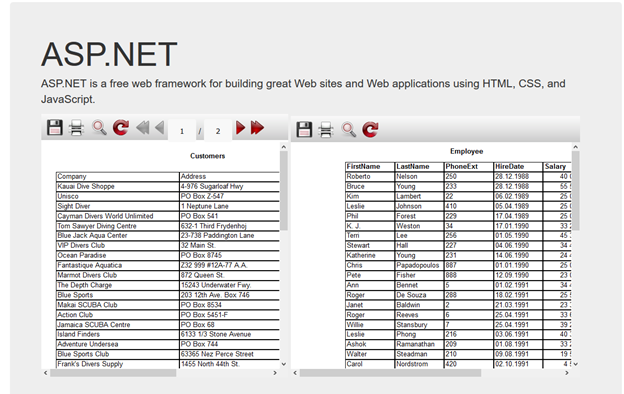Click address 872 Queen St.

(x=230, y=275)
